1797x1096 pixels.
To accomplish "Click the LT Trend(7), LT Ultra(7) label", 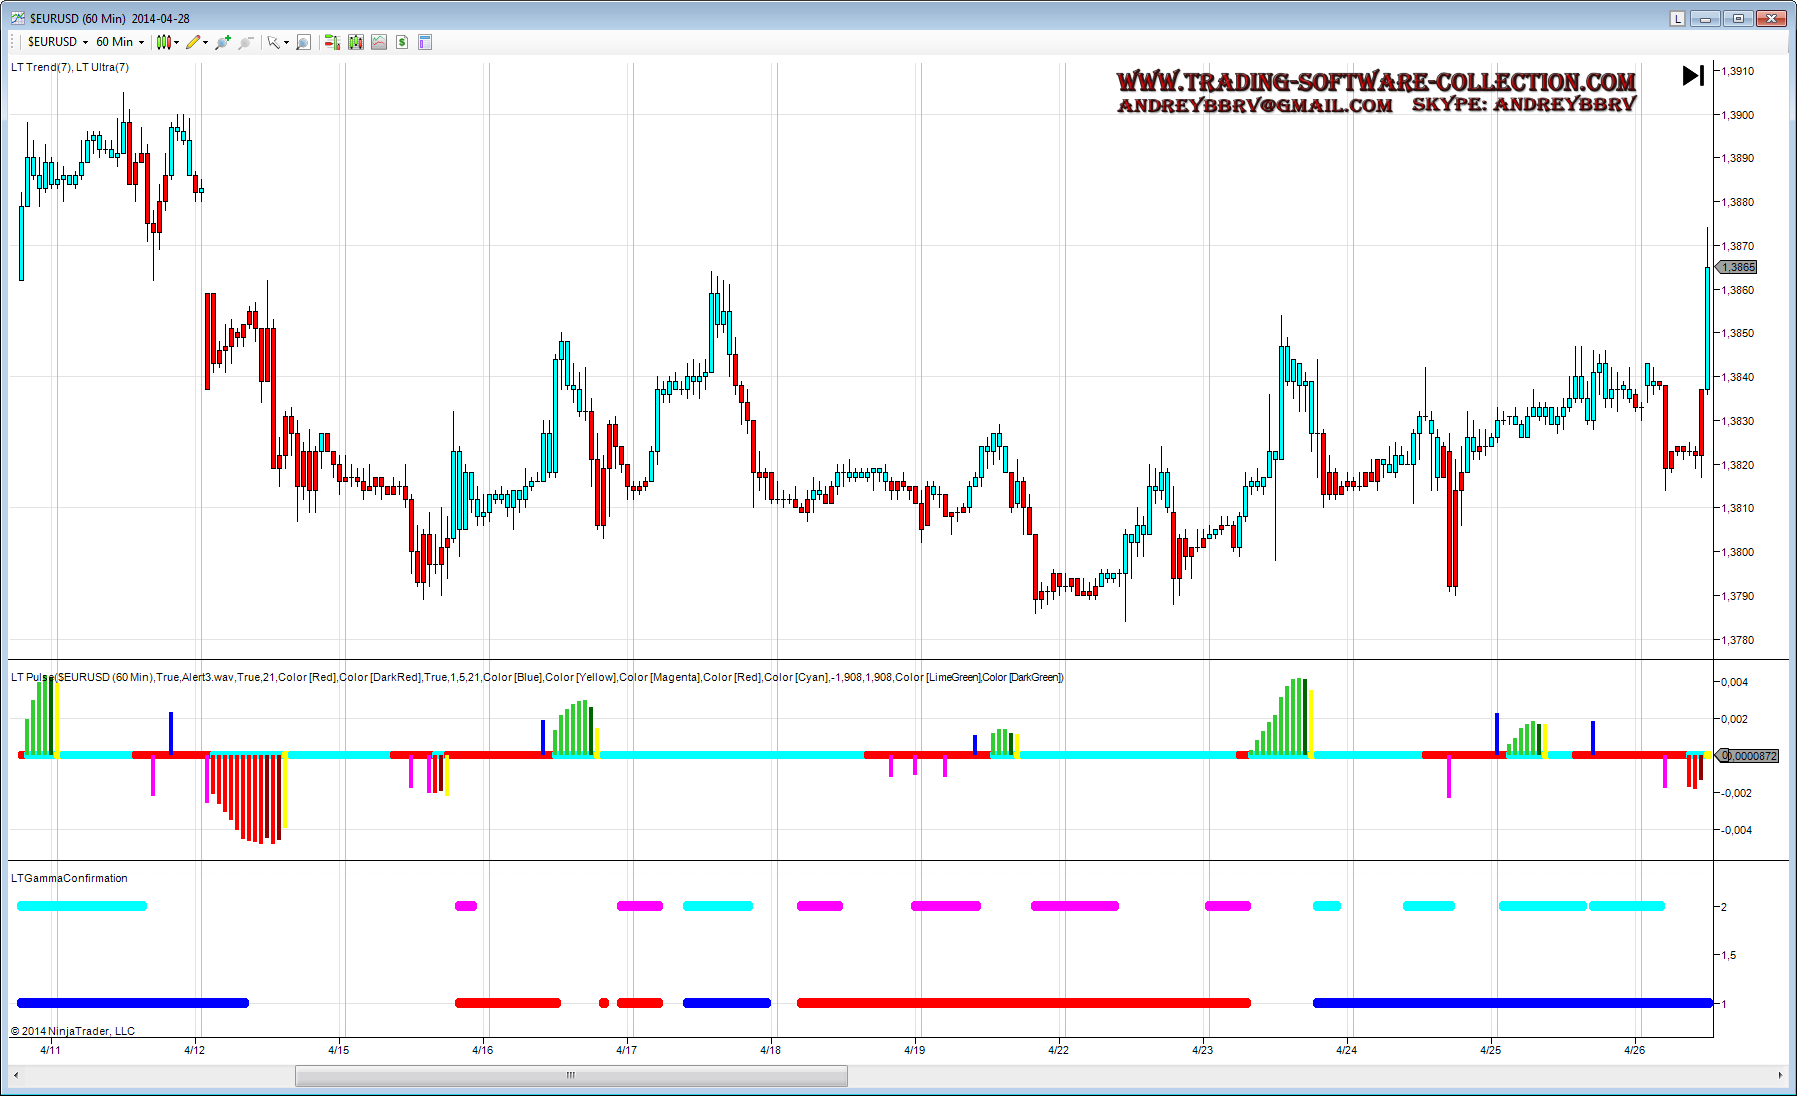I will pyautogui.click(x=70, y=67).
